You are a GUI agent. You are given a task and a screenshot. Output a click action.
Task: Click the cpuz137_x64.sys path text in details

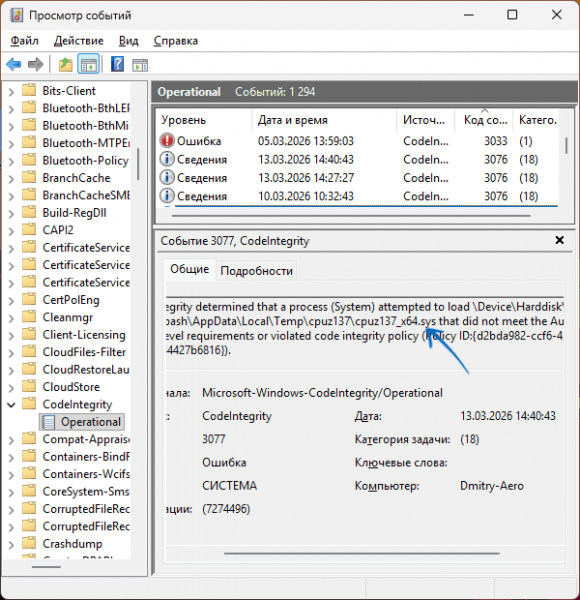click(395, 321)
